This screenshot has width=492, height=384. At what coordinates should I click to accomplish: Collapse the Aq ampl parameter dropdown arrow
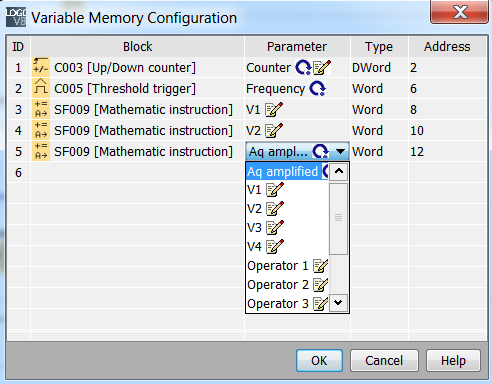[340, 152]
